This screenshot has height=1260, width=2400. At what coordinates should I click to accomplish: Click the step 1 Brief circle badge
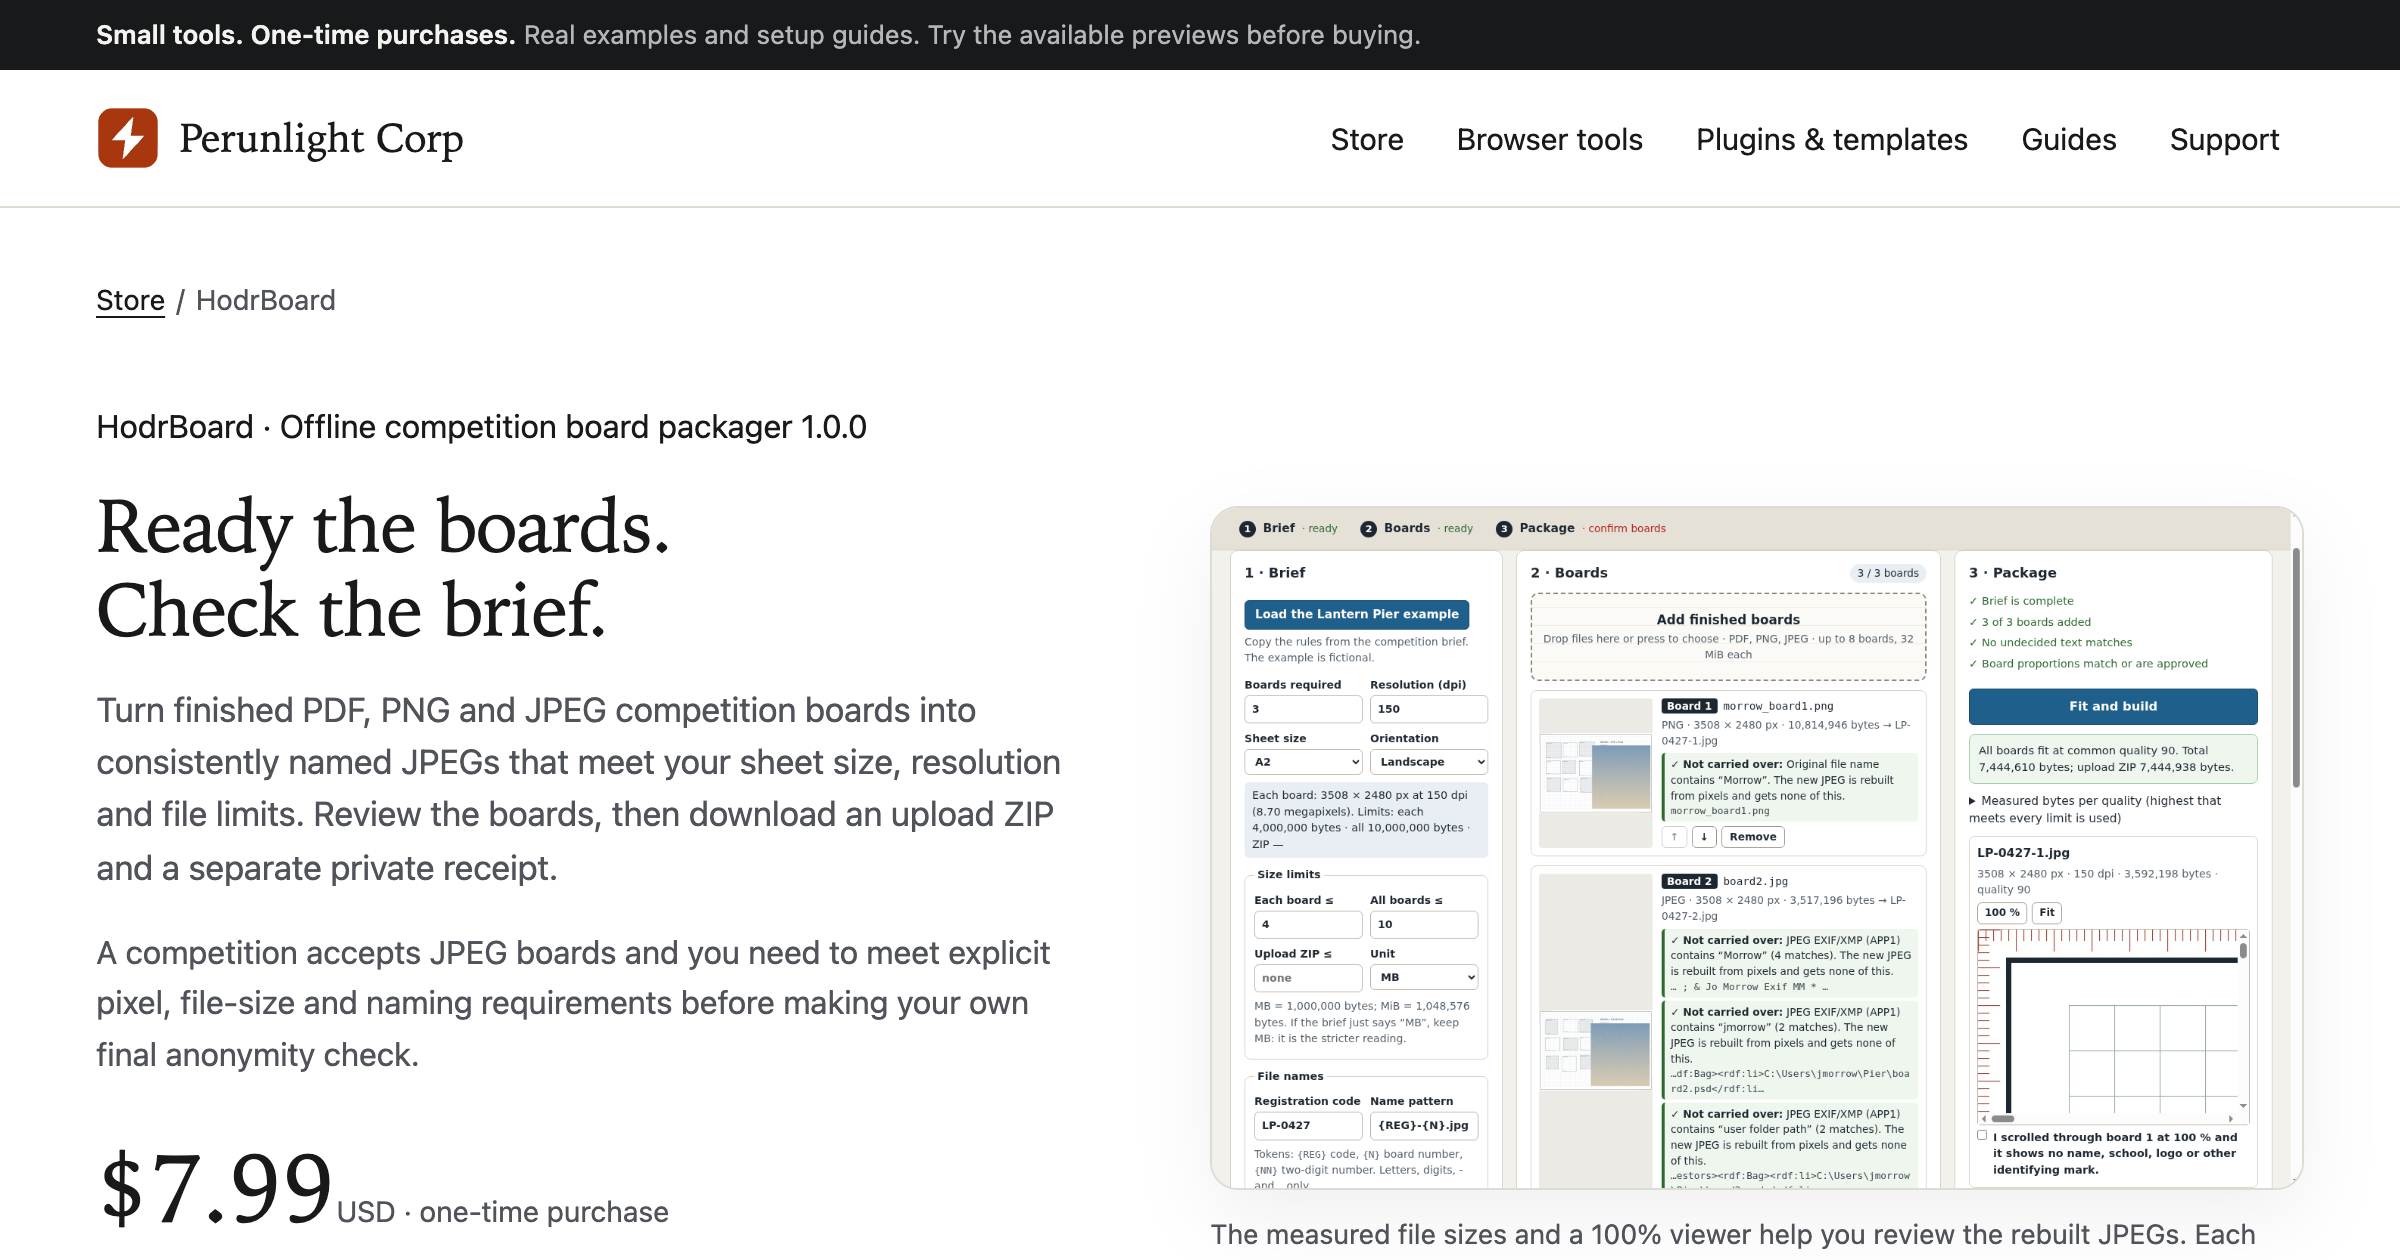click(x=1247, y=529)
